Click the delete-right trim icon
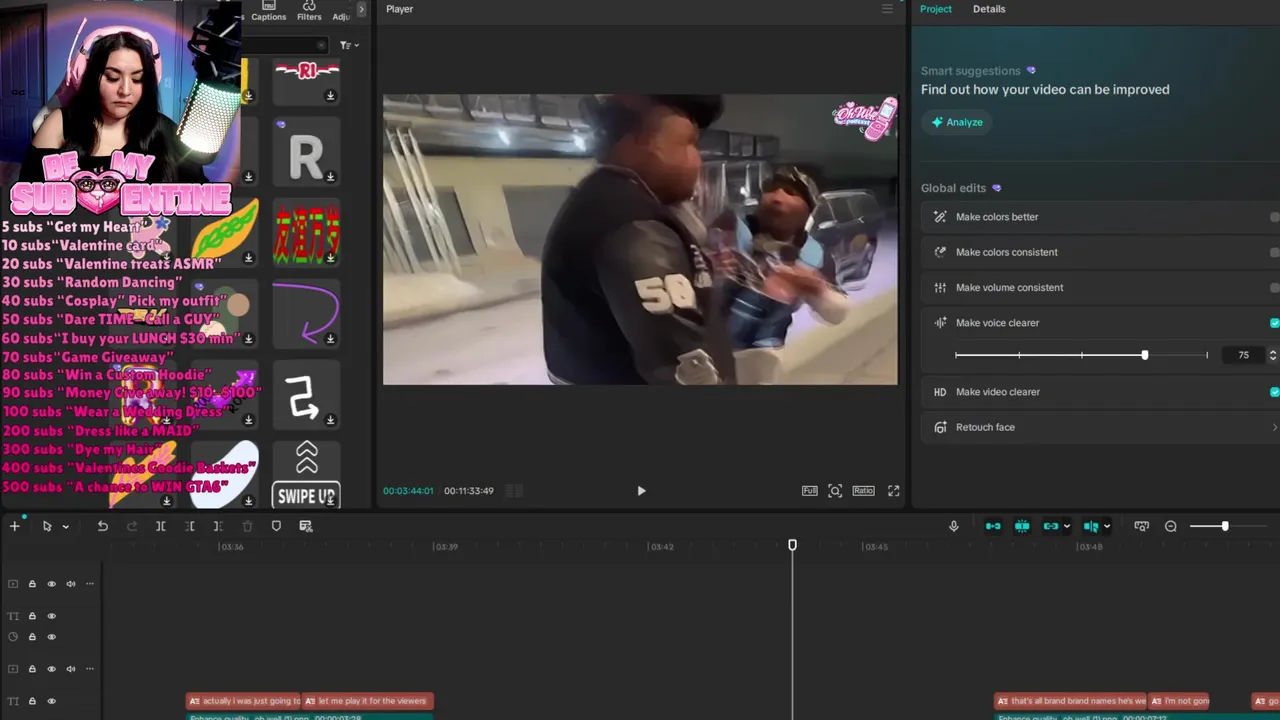1280x720 pixels. [x=218, y=526]
